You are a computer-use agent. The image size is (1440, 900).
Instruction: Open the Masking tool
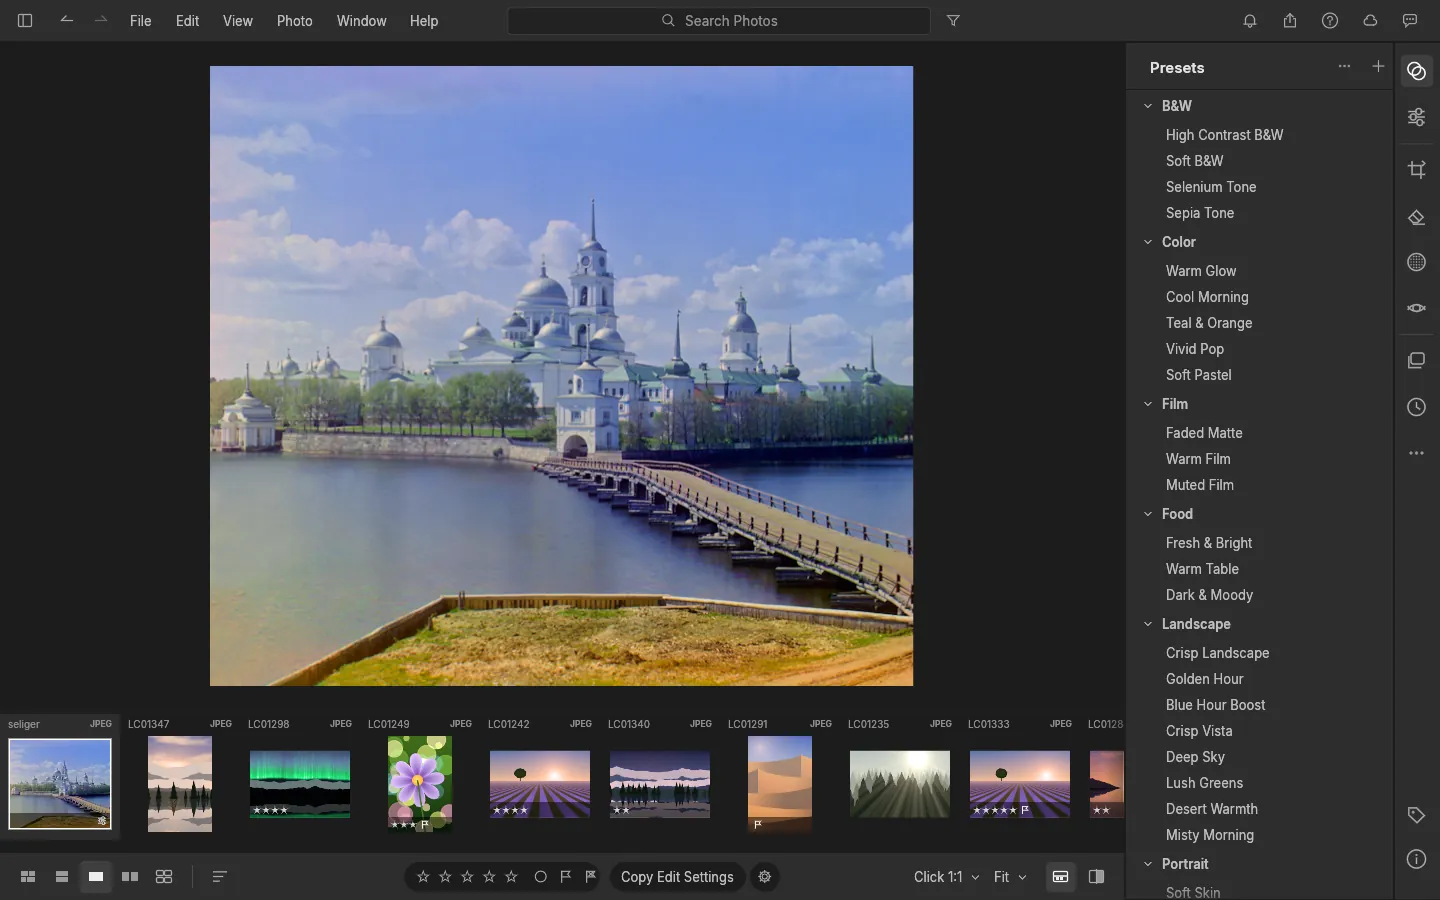pos(1416,262)
